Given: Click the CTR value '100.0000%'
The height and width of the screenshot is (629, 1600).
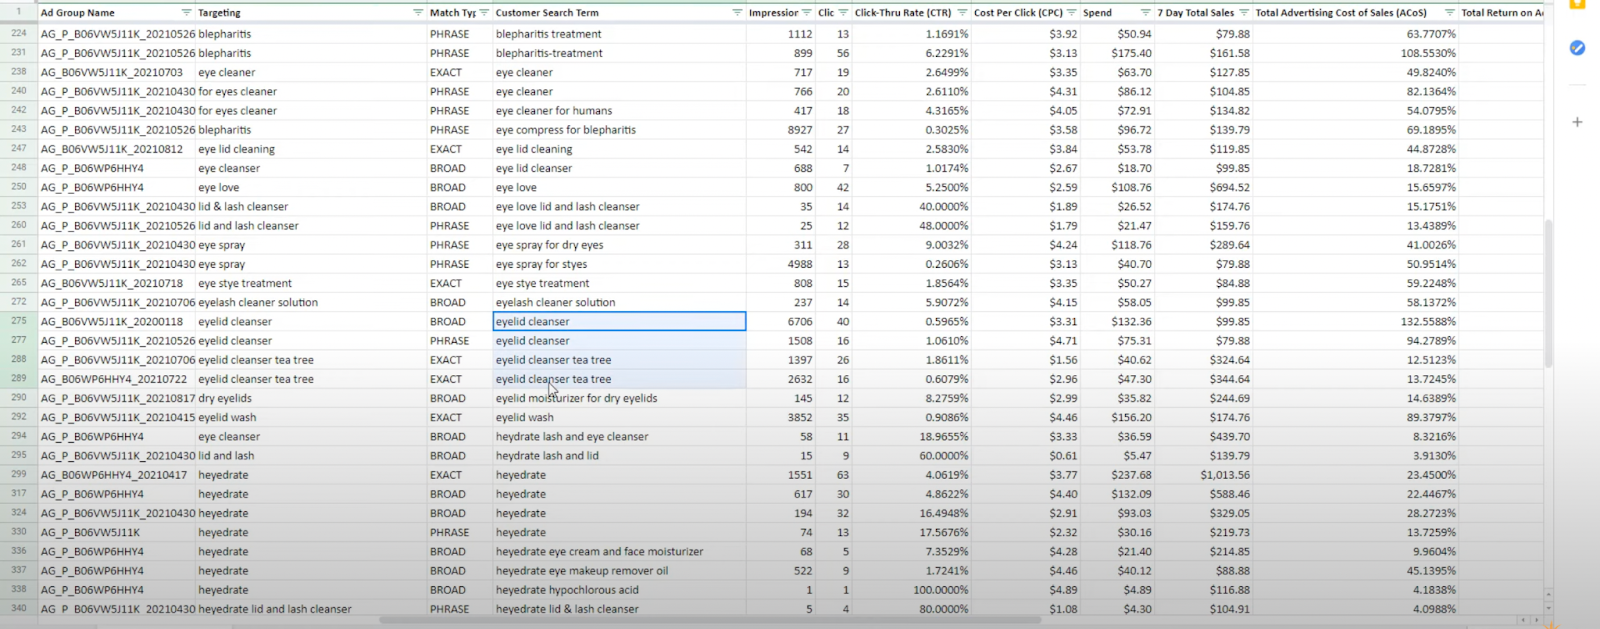Looking at the screenshot, I should click(943, 590).
